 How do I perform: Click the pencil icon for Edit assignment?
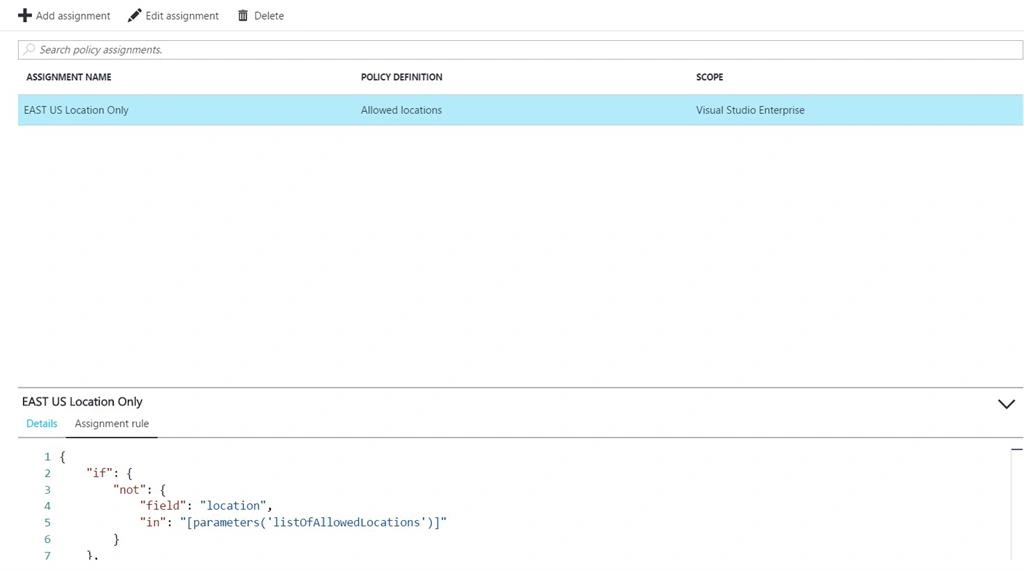click(135, 15)
